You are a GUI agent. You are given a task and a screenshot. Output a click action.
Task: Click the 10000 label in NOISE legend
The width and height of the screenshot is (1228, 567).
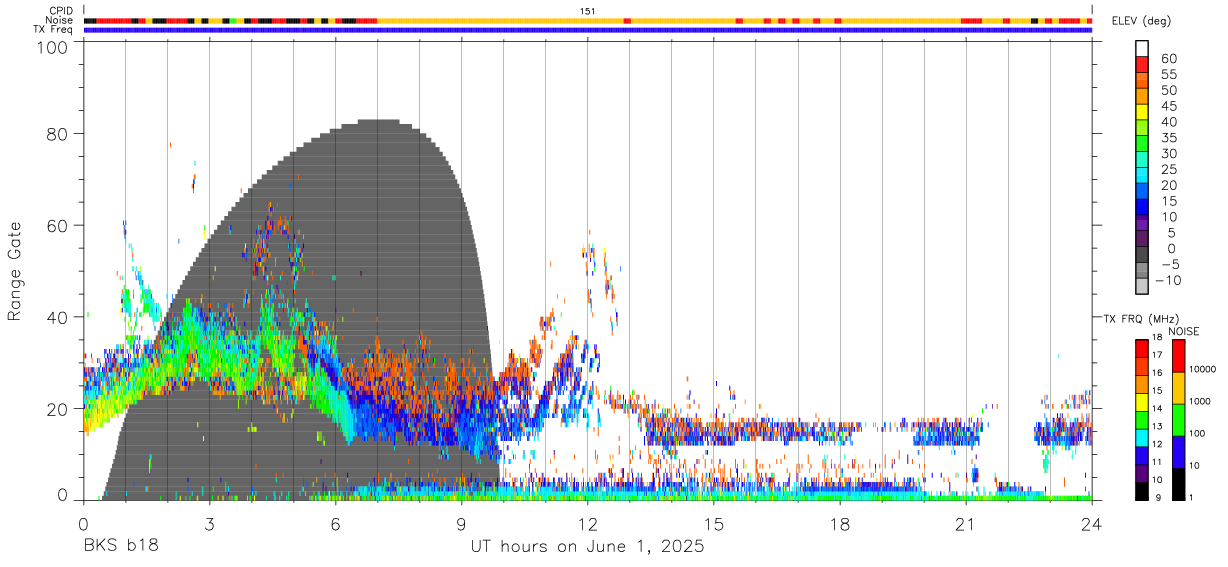click(x=1204, y=370)
